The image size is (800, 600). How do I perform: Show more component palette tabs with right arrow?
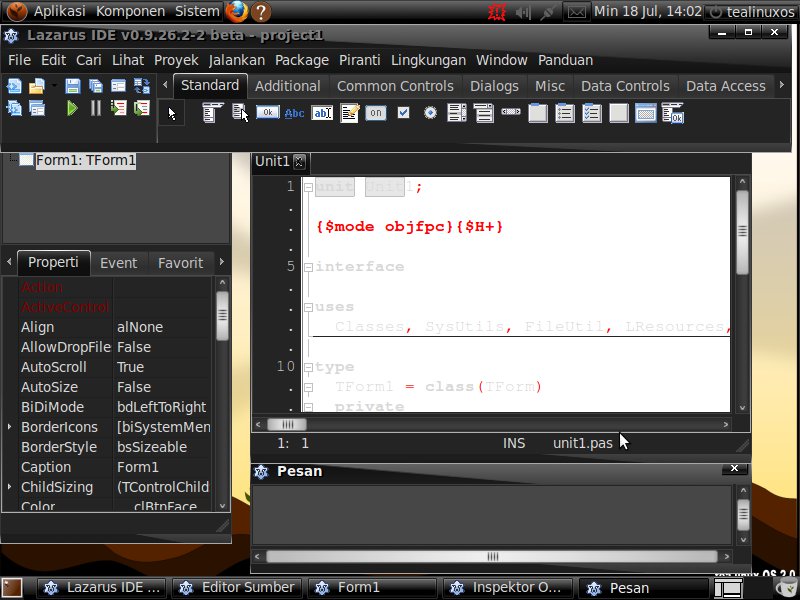[782, 85]
